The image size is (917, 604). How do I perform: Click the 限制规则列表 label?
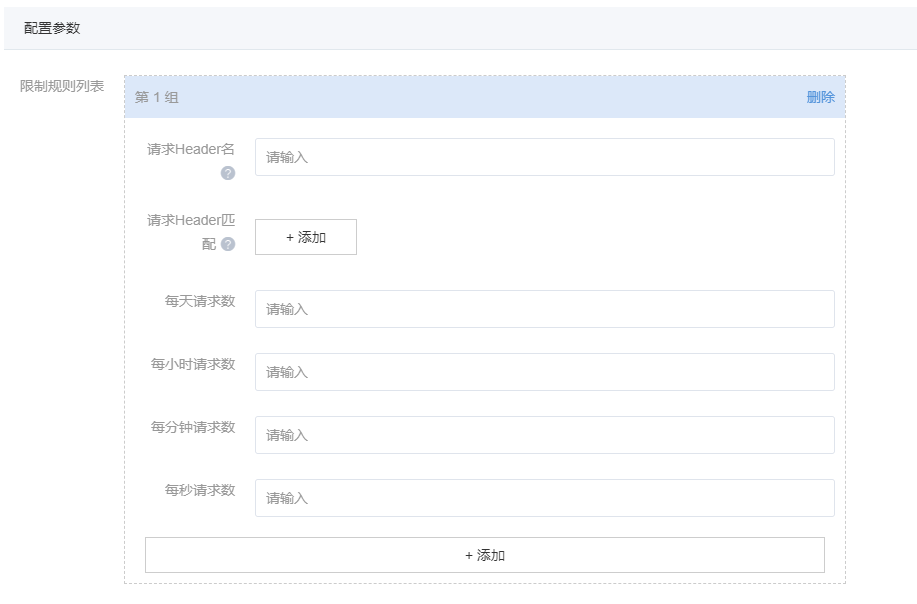point(62,86)
